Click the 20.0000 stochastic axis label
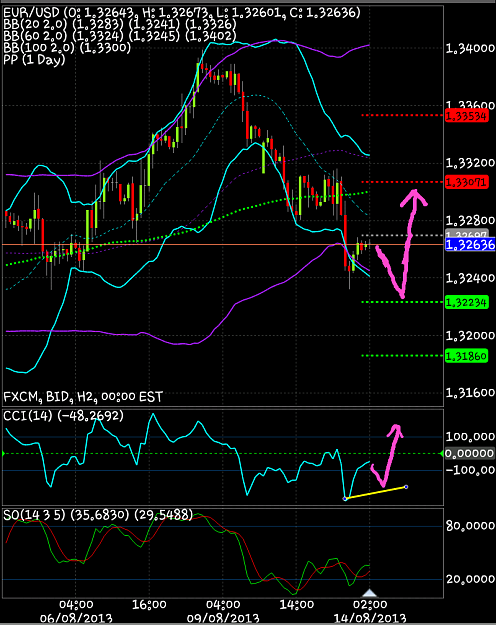 click(470, 579)
